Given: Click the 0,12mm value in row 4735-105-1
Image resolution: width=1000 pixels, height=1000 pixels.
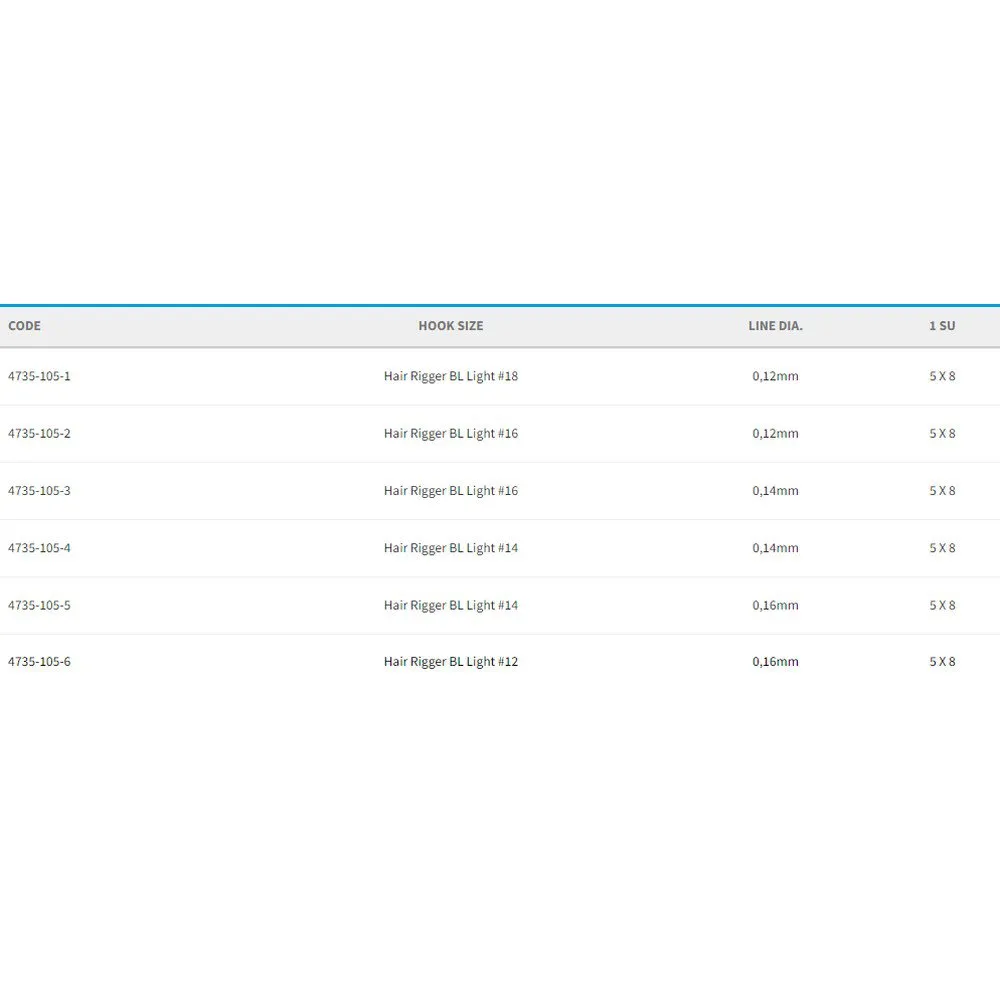Looking at the screenshot, I should pos(775,377).
